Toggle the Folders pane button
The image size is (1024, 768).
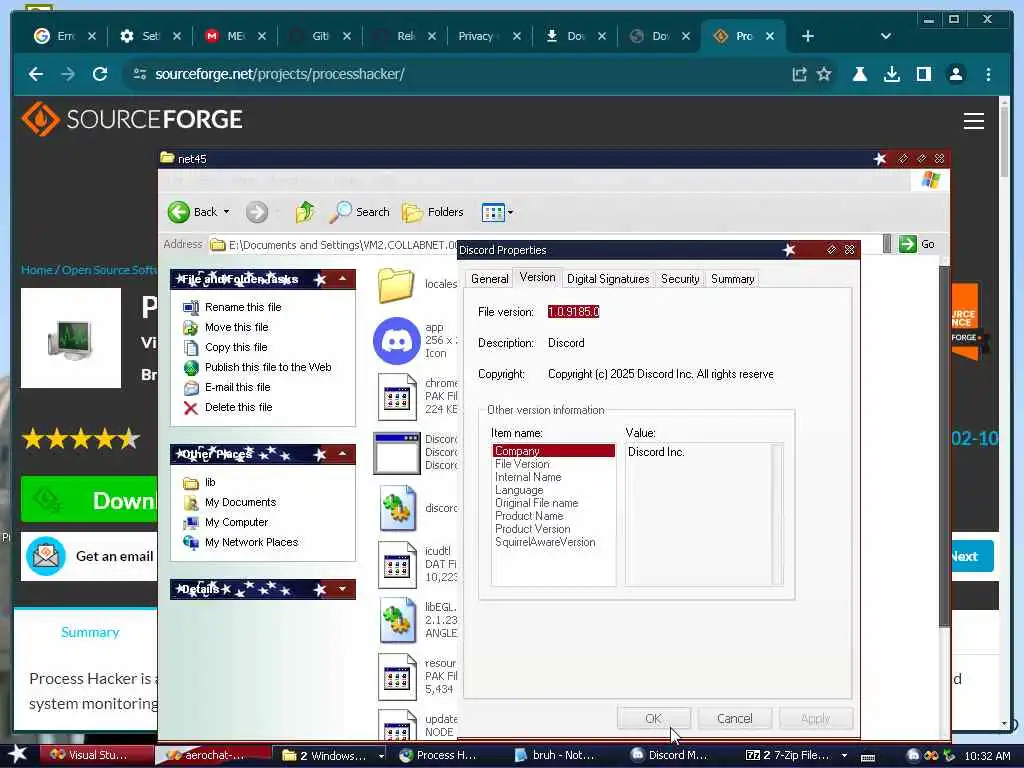(x=432, y=212)
